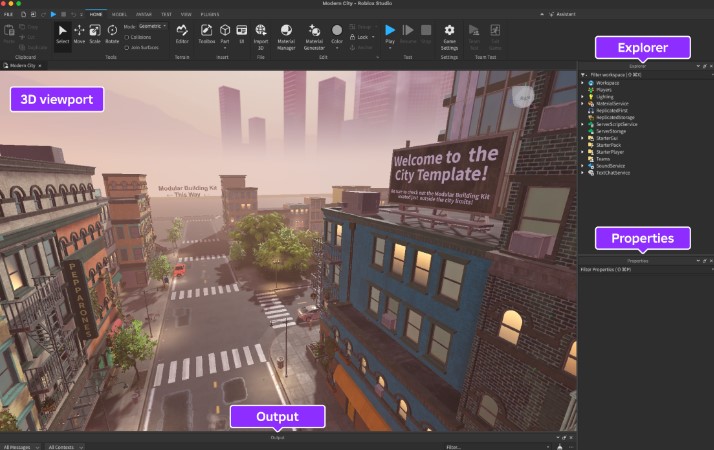Click the Stop playtest button
Viewport: 714px width, 450px height.
tap(426, 34)
